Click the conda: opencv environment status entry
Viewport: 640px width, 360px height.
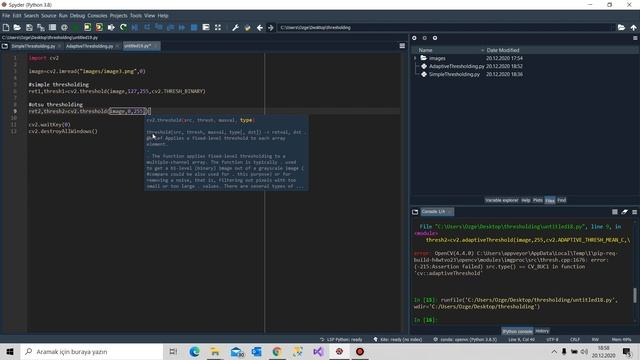[465, 340]
